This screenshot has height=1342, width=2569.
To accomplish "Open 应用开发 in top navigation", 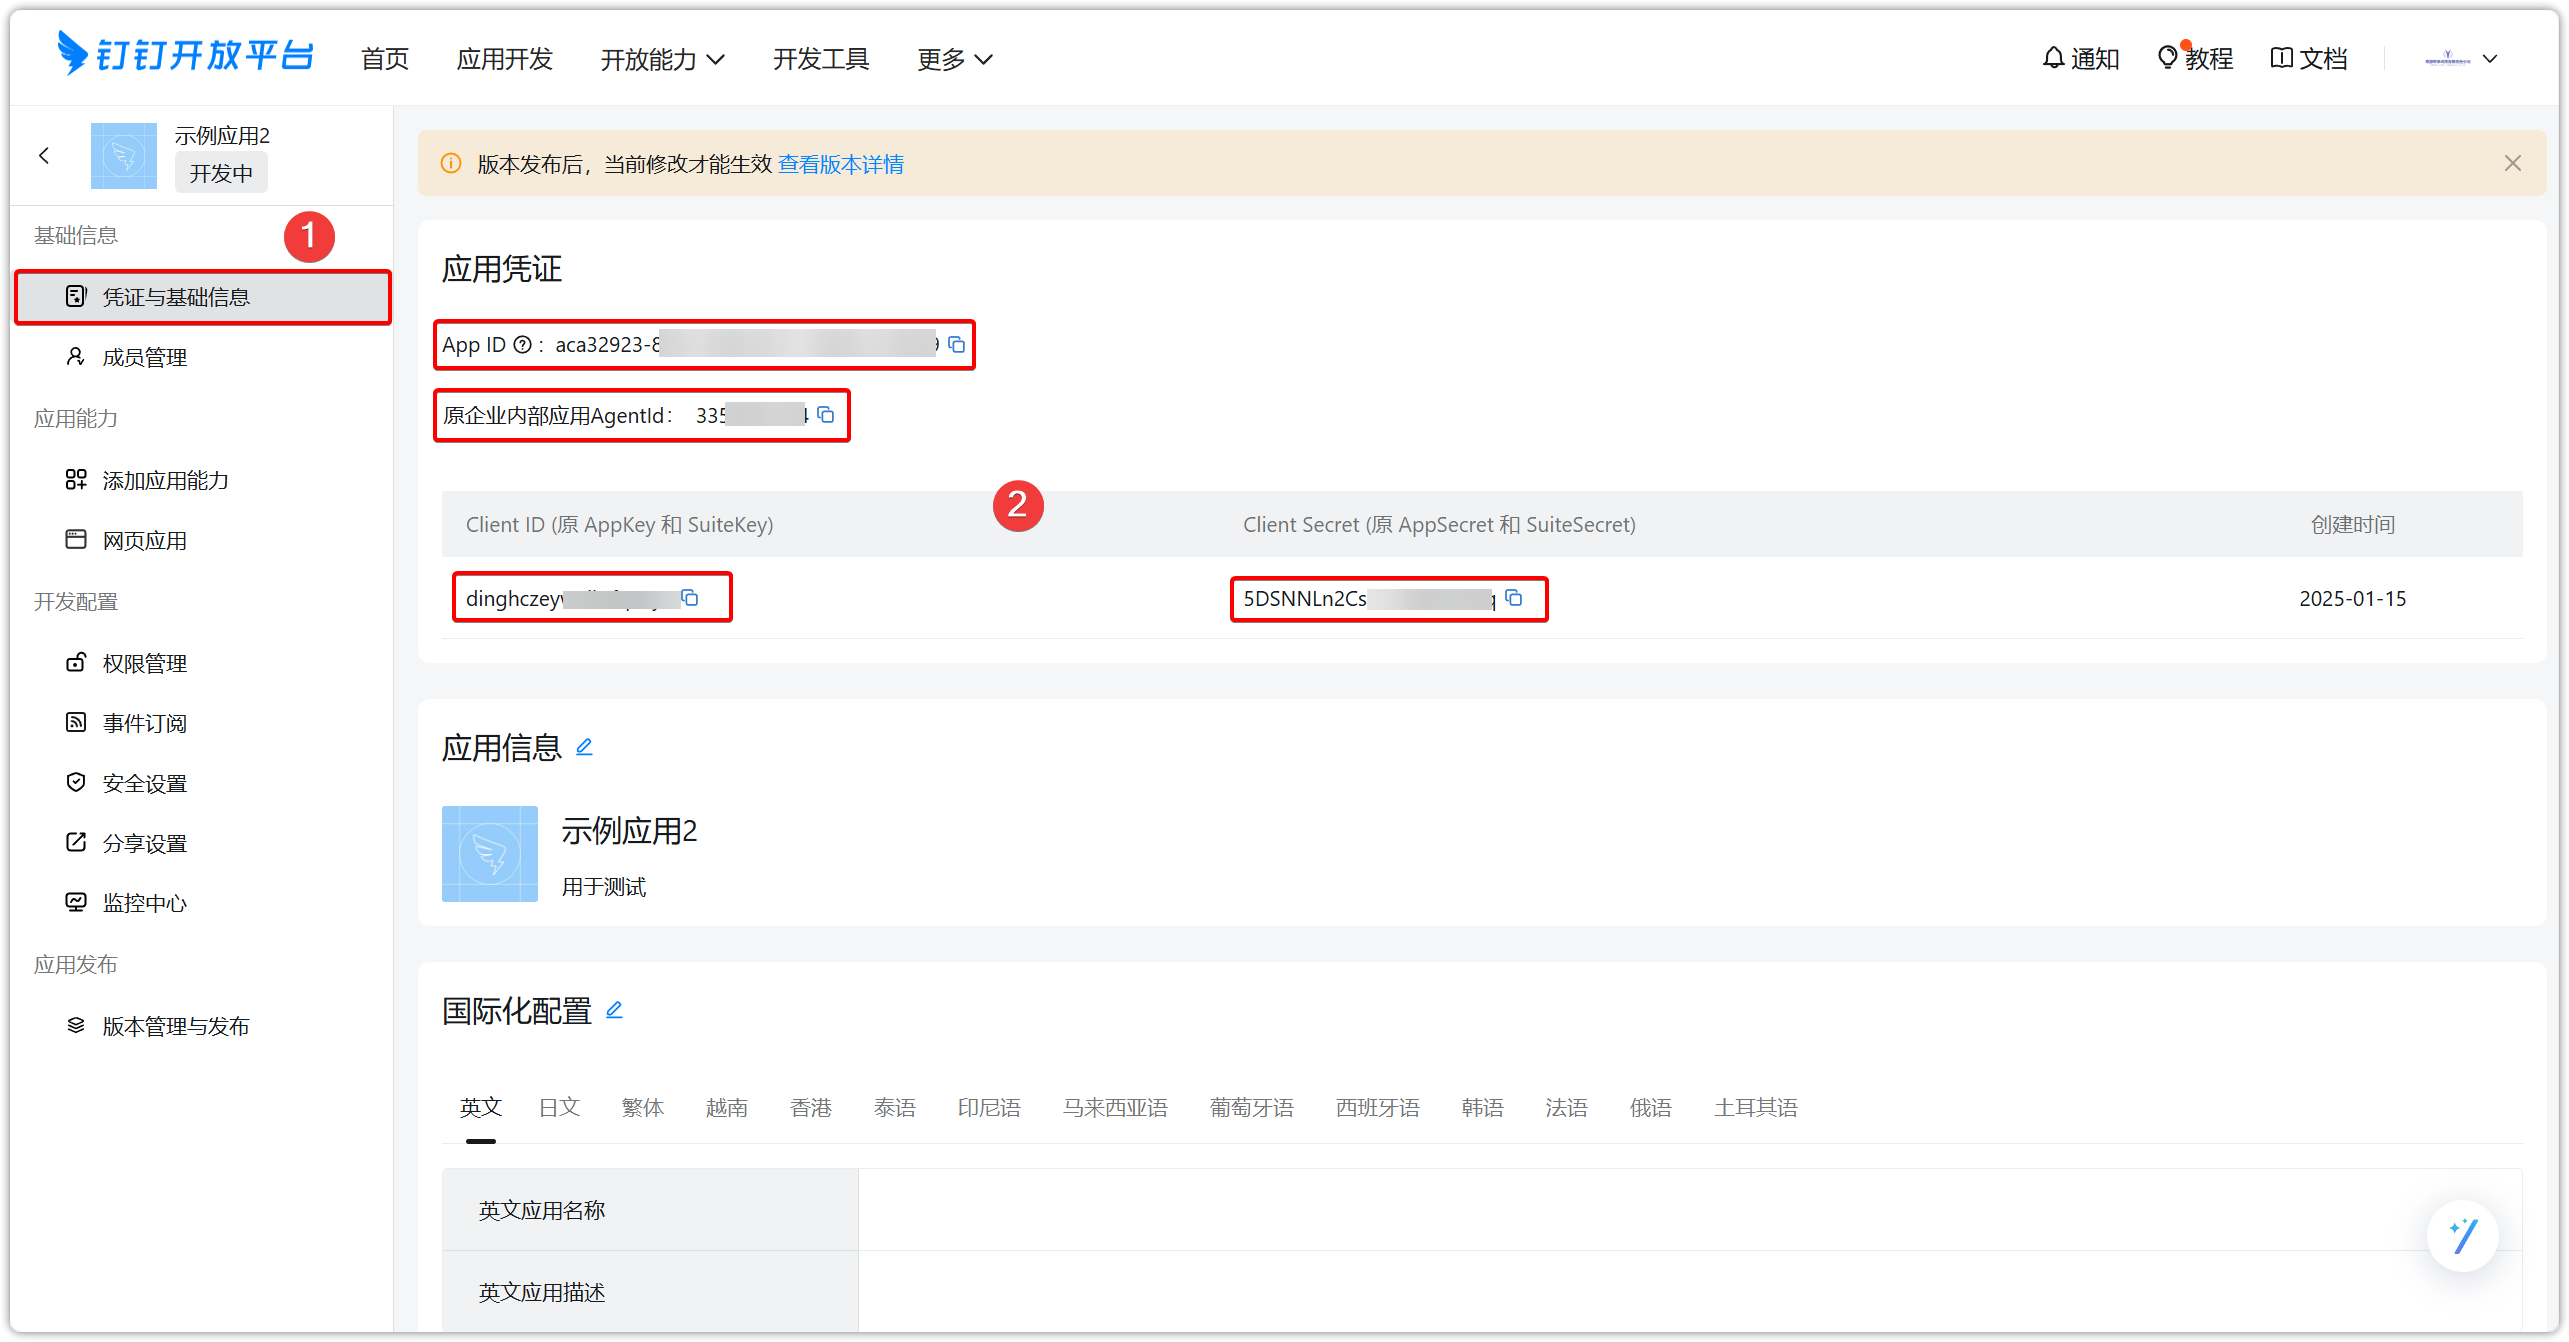I will [505, 59].
